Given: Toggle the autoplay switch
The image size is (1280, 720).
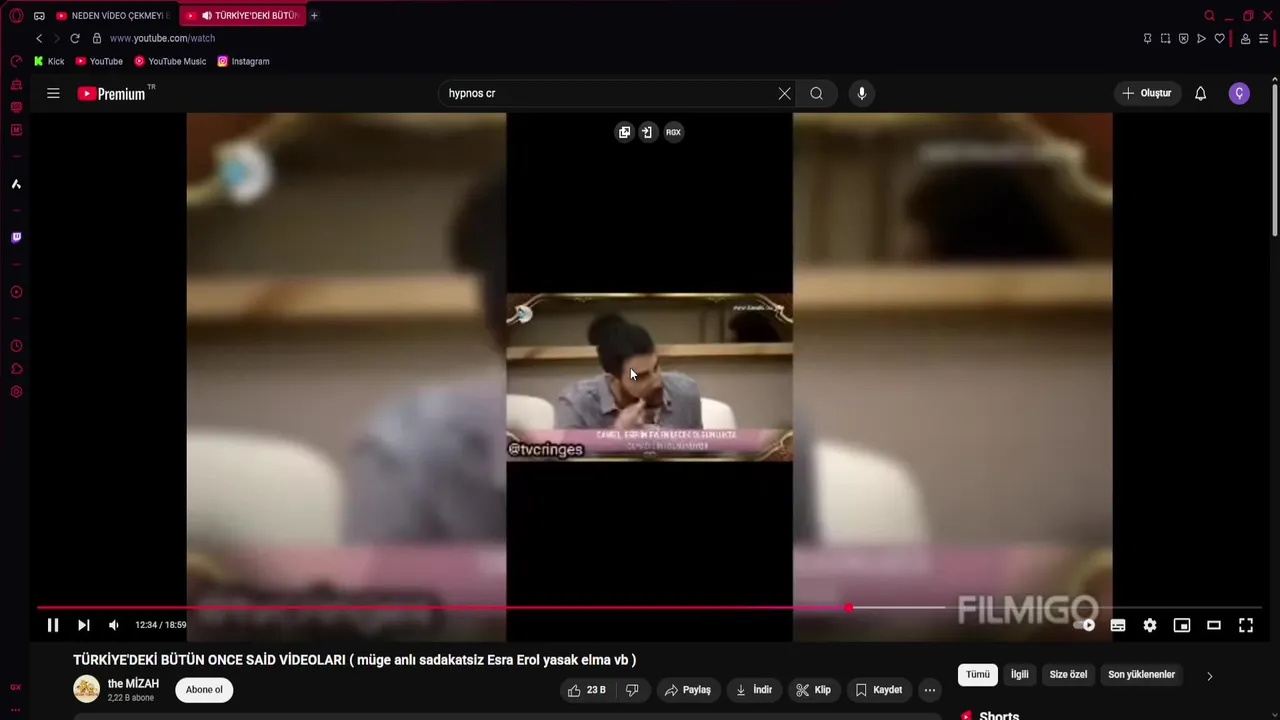Looking at the screenshot, I should click(x=1086, y=625).
